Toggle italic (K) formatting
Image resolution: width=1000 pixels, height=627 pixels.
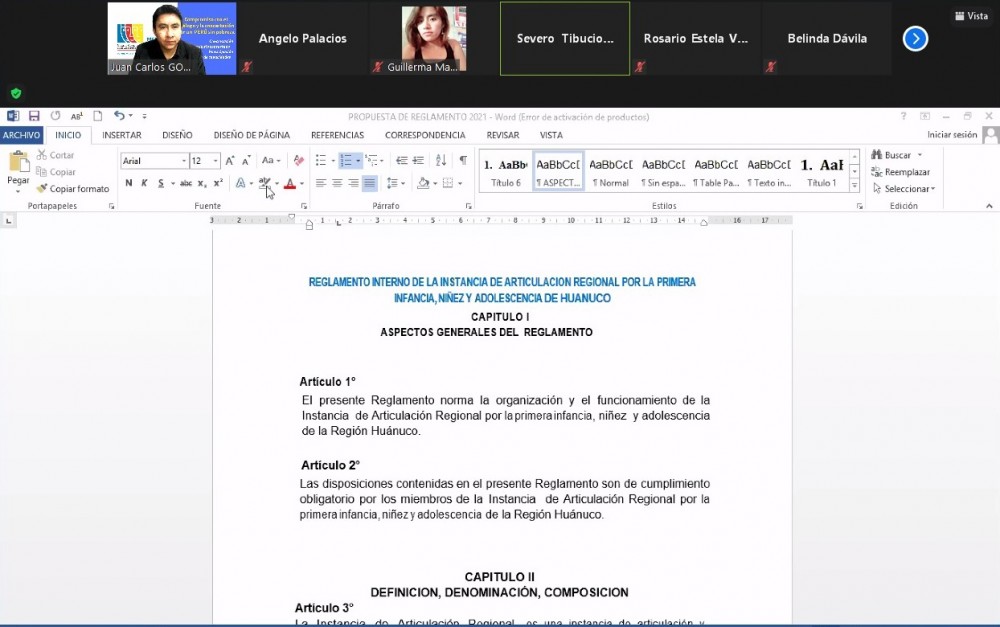[144, 183]
